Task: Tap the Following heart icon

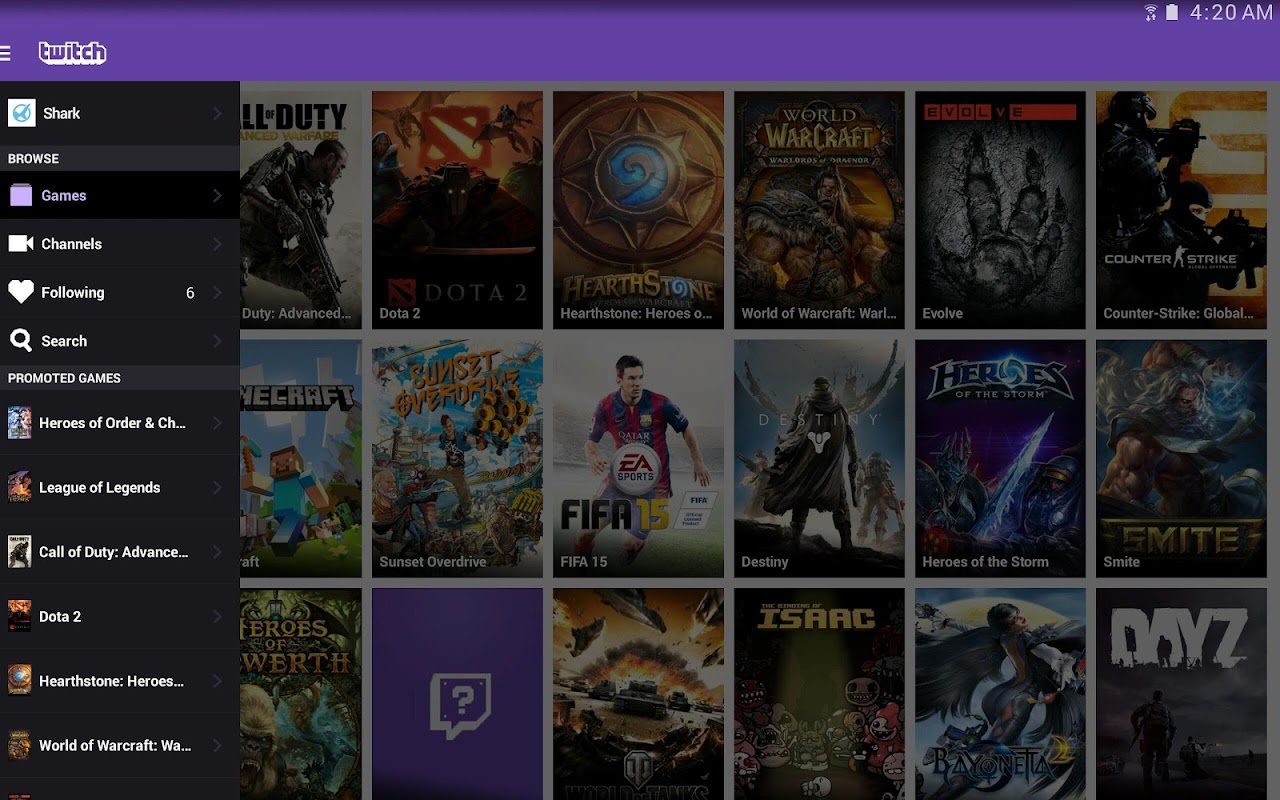Action: click(x=21, y=292)
